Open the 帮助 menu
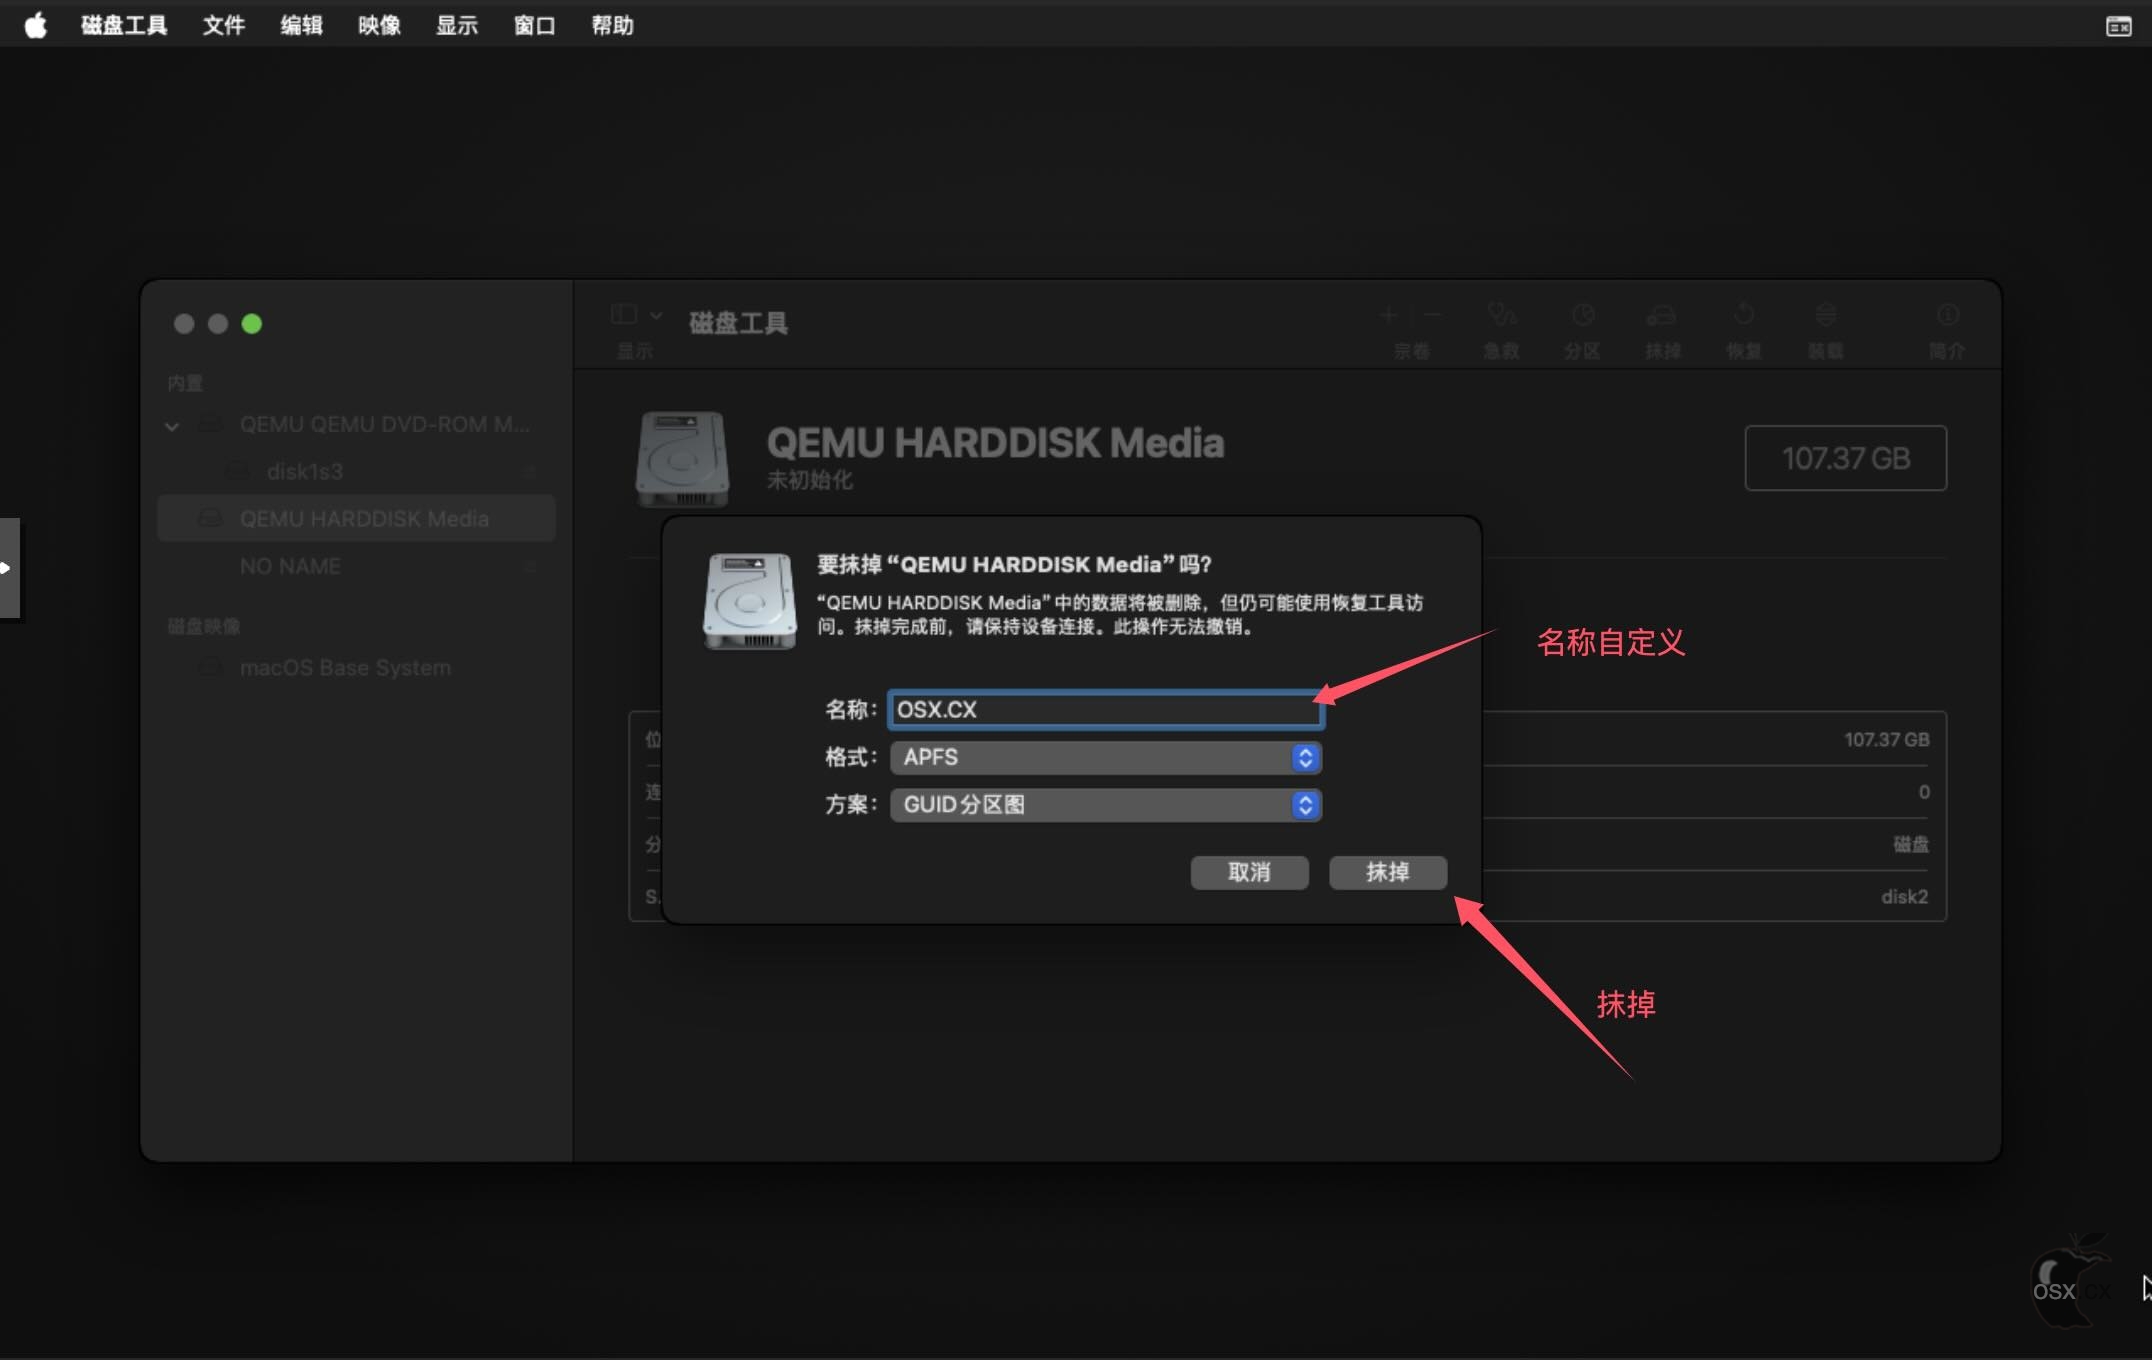 point(612,25)
